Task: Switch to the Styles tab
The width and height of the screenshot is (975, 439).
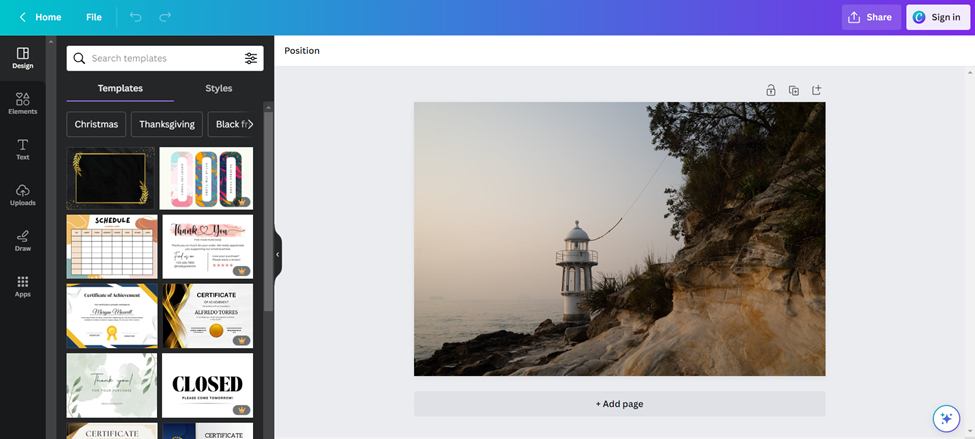Action: [x=219, y=88]
